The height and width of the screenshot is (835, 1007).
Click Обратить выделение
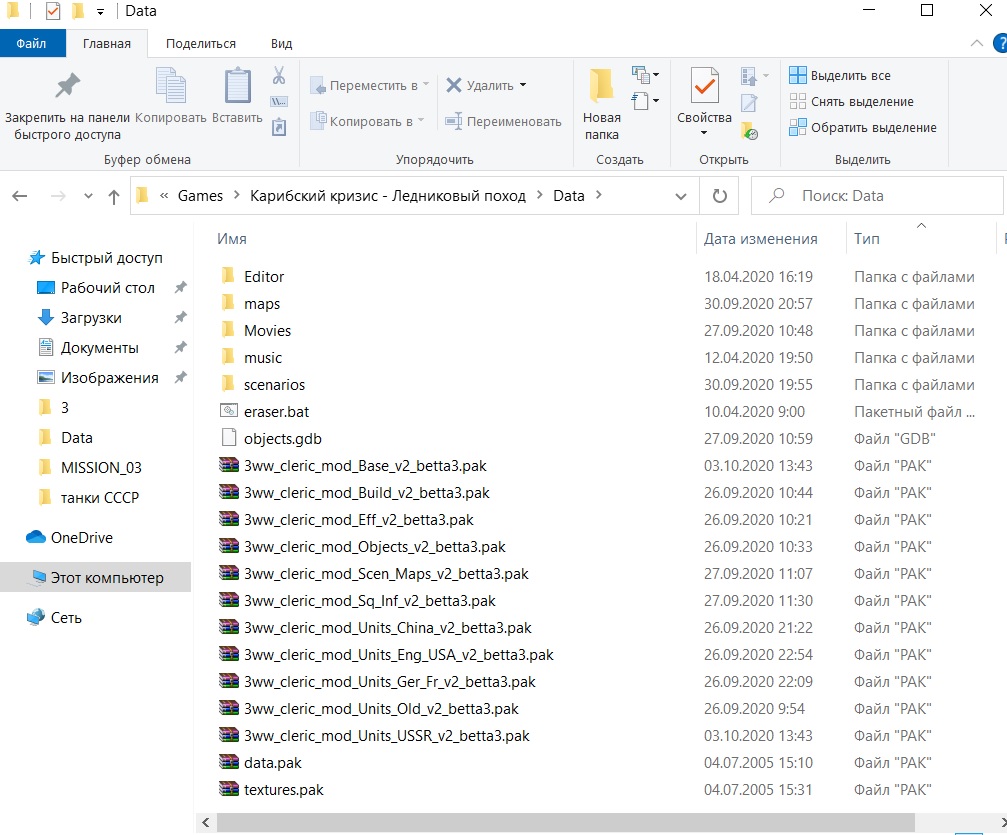click(863, 127)
